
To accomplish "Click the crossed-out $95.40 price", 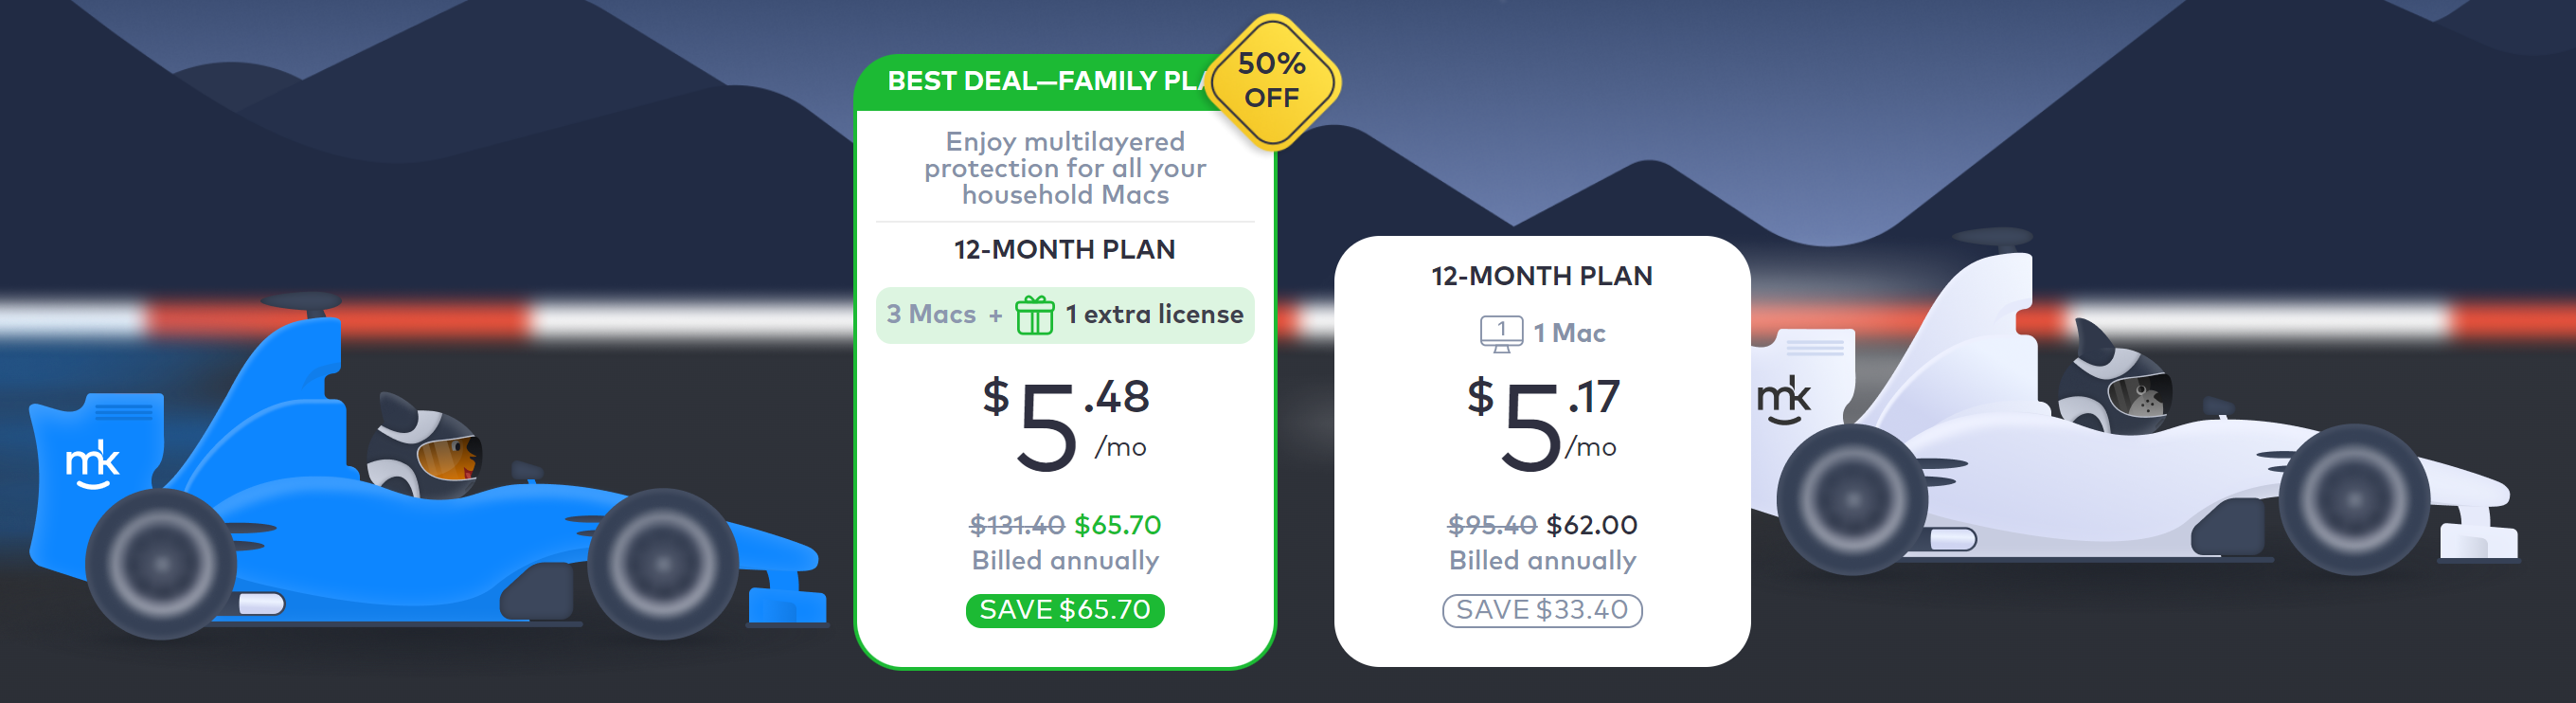I will point(1491,525).
